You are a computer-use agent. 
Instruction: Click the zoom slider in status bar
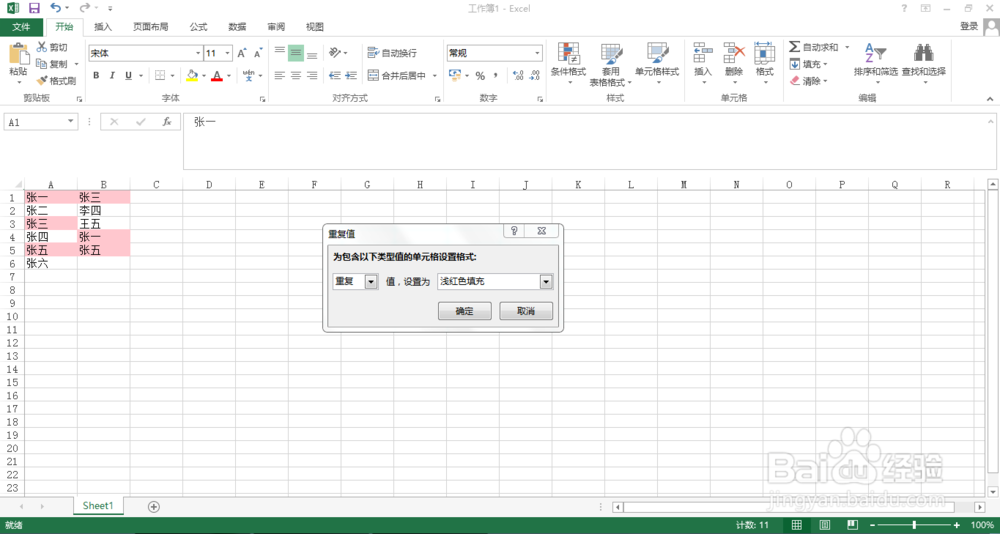[x=915, y=524]
